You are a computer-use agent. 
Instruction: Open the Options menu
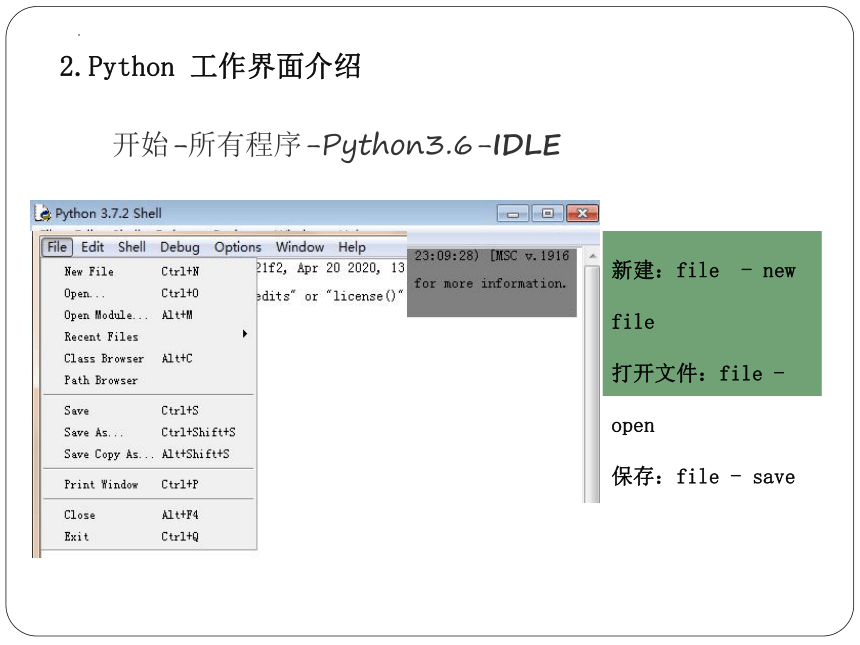pyautogui.click(x=237, y=247)
